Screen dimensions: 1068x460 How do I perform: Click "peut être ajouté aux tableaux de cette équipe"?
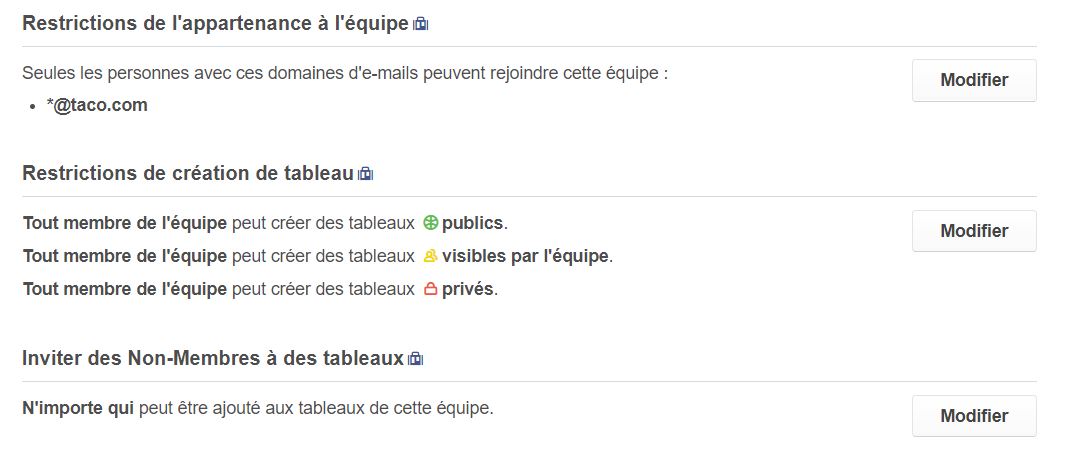click(316, 408)
